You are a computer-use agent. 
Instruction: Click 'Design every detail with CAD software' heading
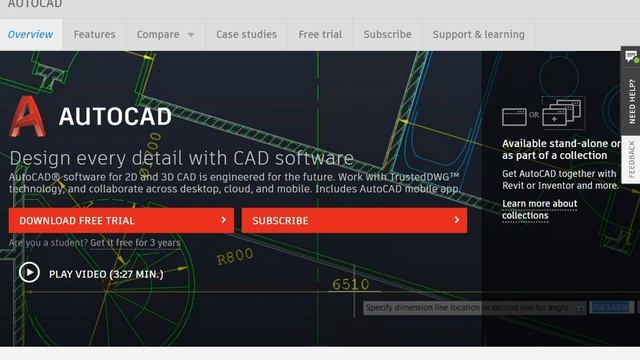click(x=182, y=158)
